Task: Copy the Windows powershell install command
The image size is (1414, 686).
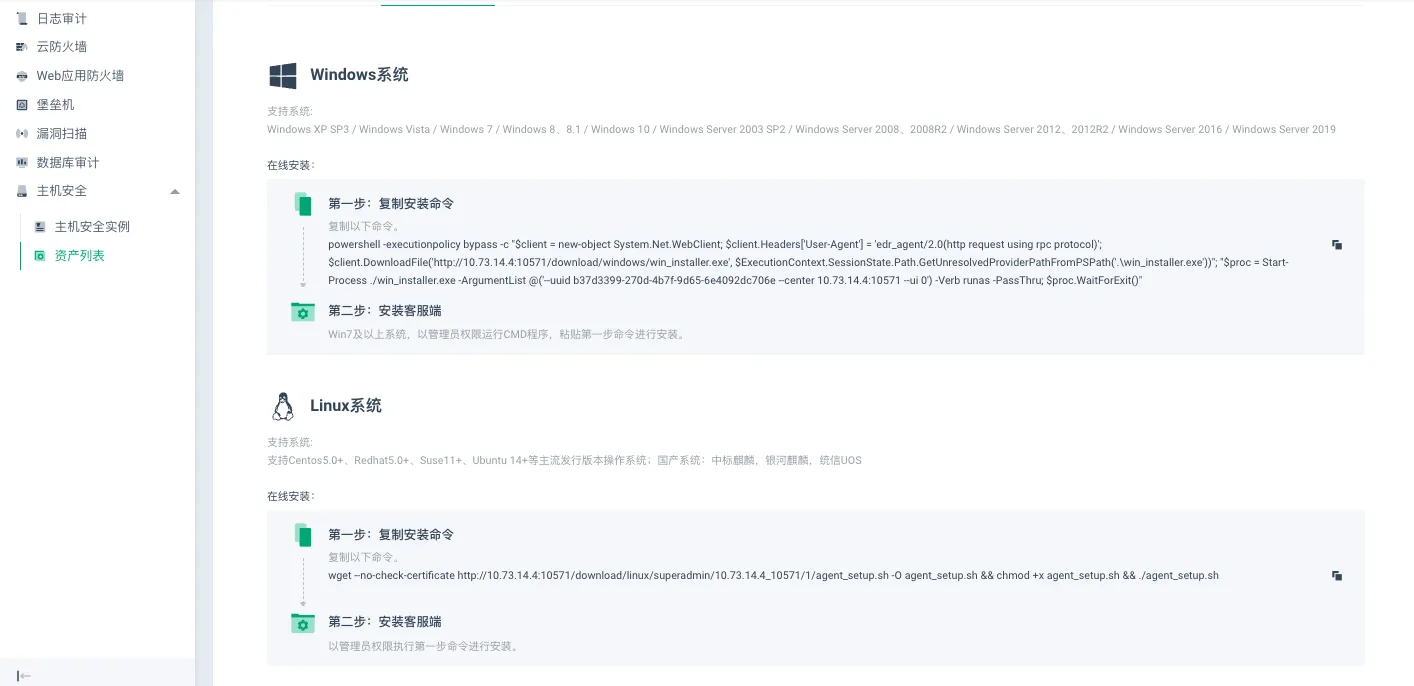Action: point(1337,244)
